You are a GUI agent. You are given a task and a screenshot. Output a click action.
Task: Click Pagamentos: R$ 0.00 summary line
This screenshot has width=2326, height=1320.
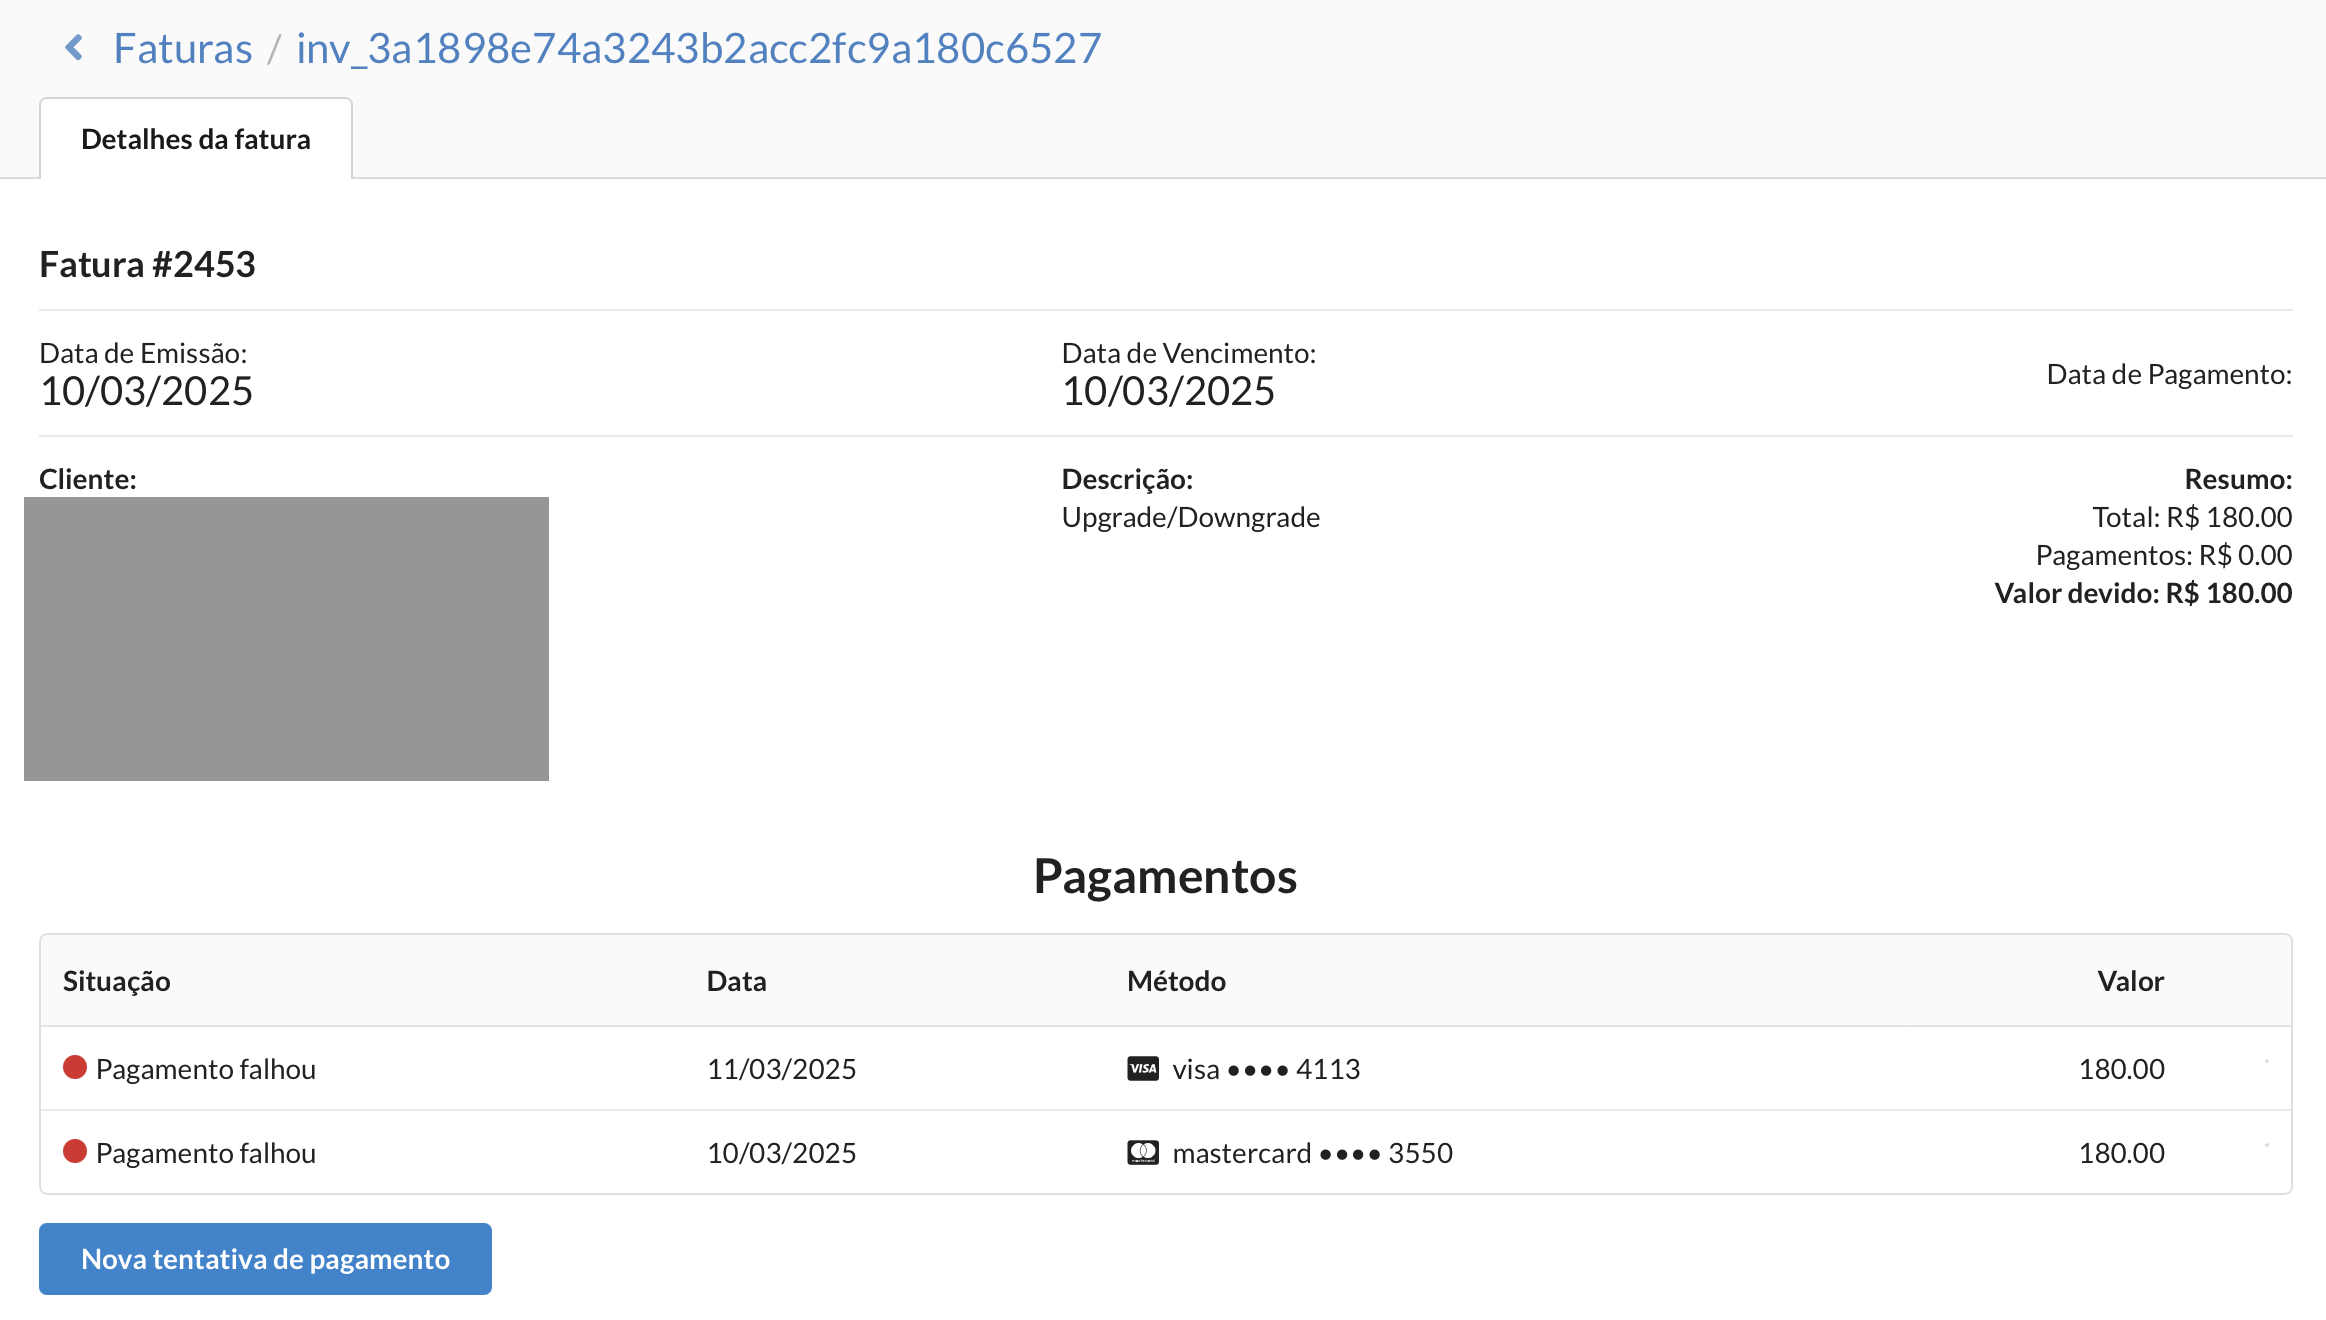(2164, 555)
